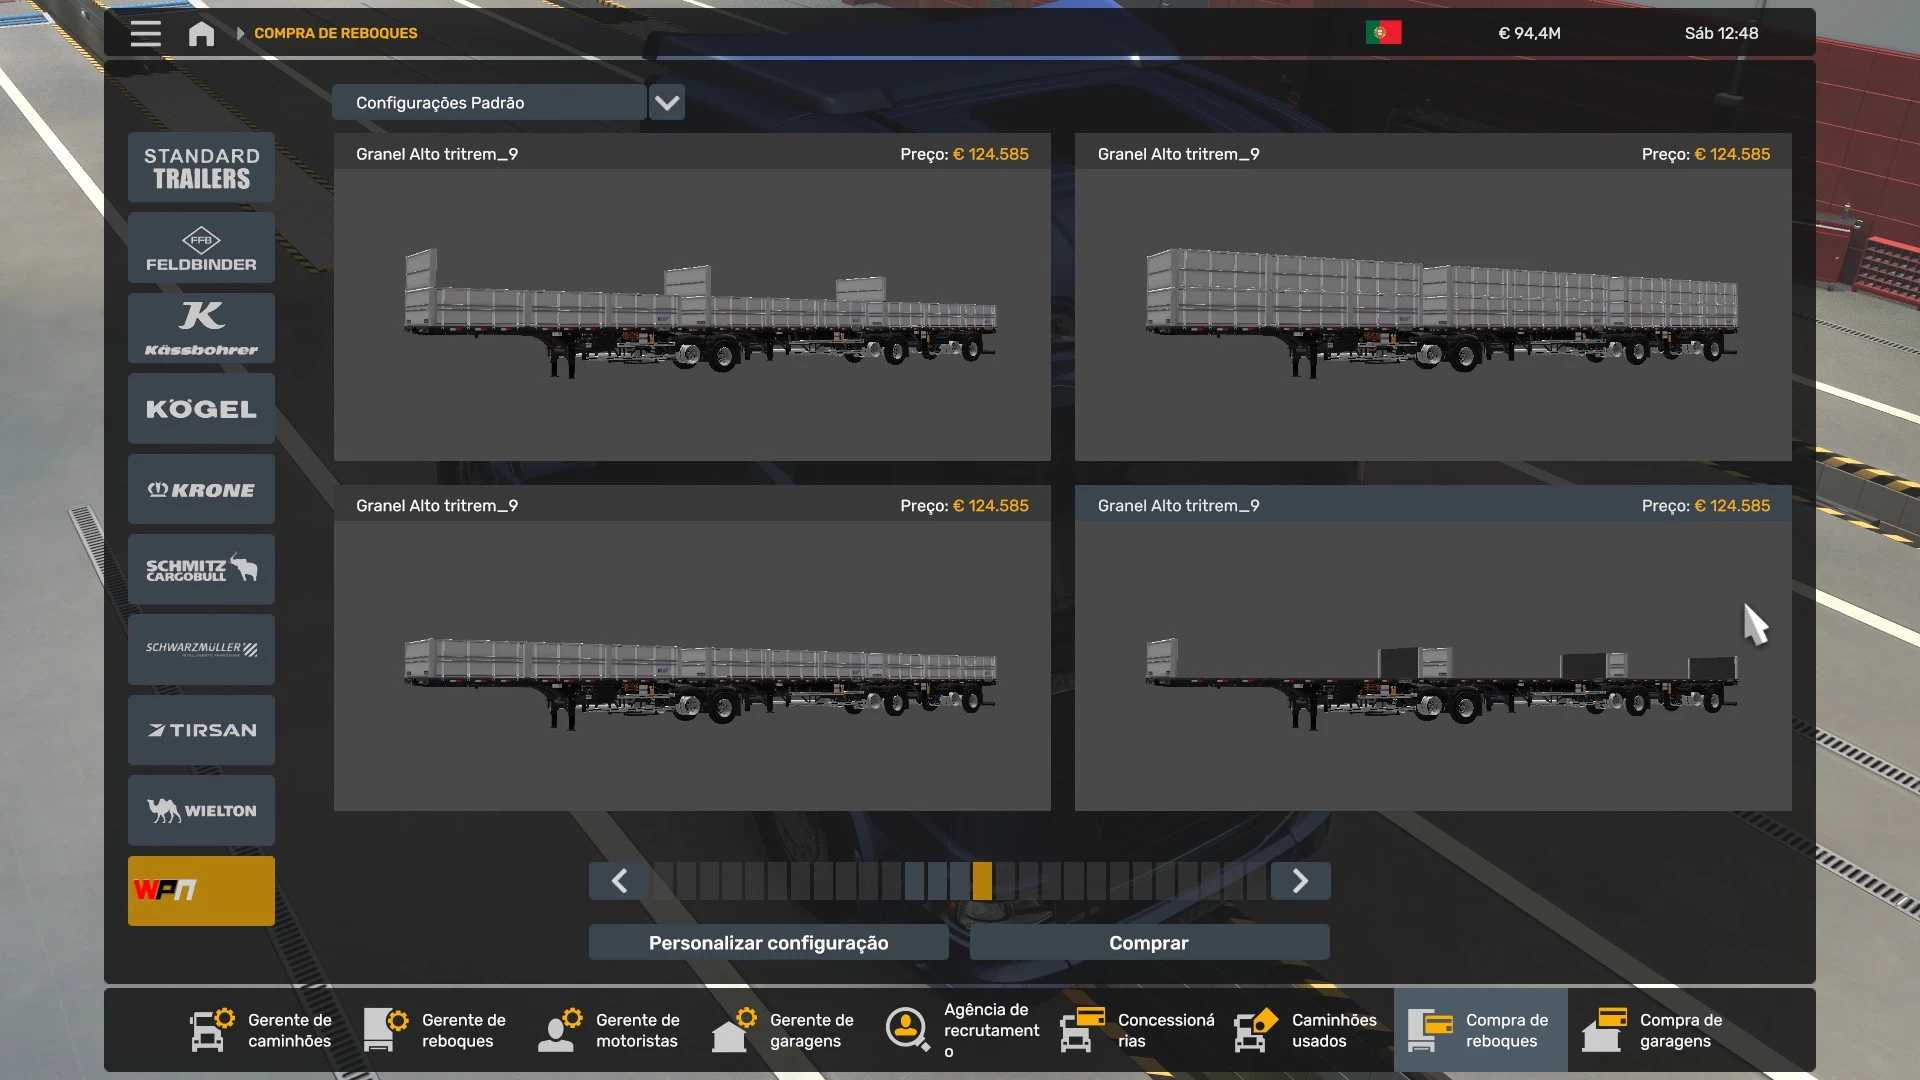Switch to Compra de garagens tab
The width and height of the screenshot is (1920, 1080).
1654,1030
